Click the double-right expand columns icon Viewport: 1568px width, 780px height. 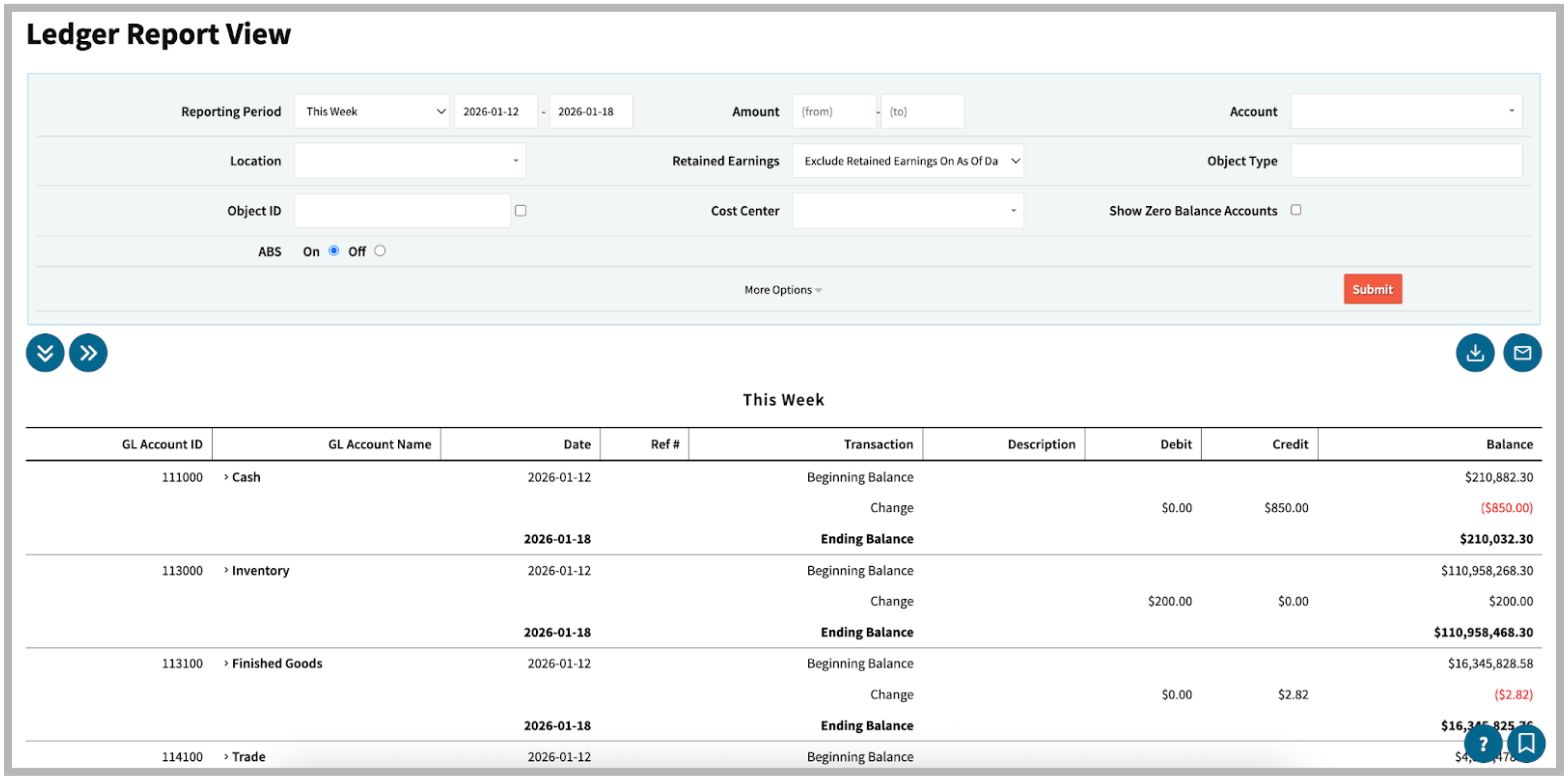pyautogui.click(x=88, y=353)
